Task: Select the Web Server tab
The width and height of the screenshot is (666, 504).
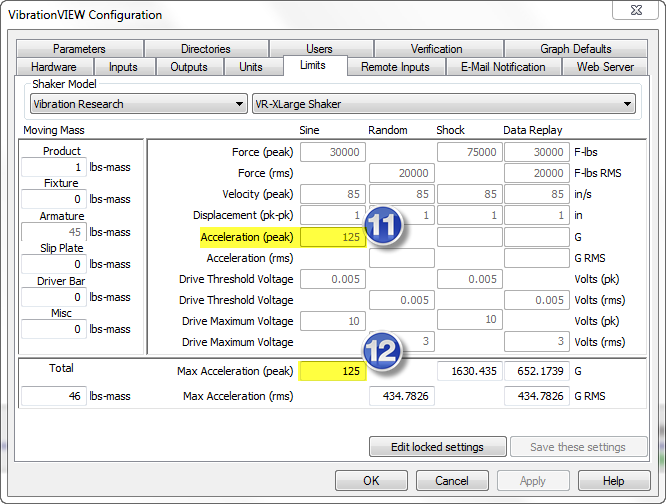Action: 605,67
